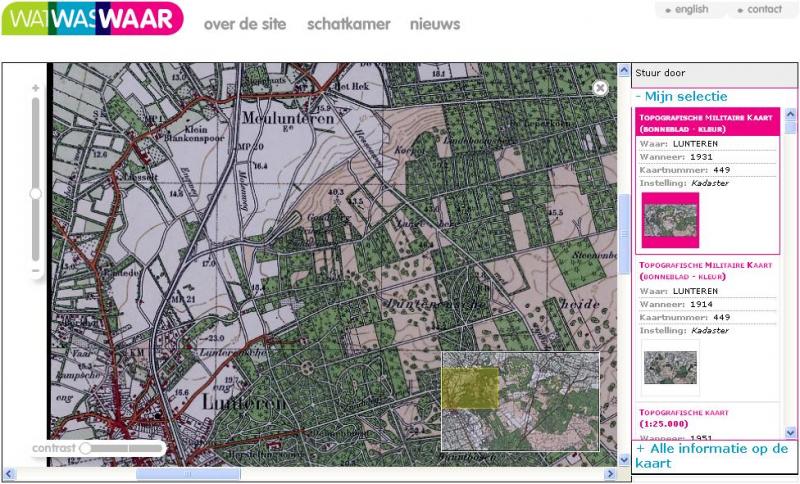Click horizontal scrollbar right arrow
800x484 pixels.
(x=610, y=474)
